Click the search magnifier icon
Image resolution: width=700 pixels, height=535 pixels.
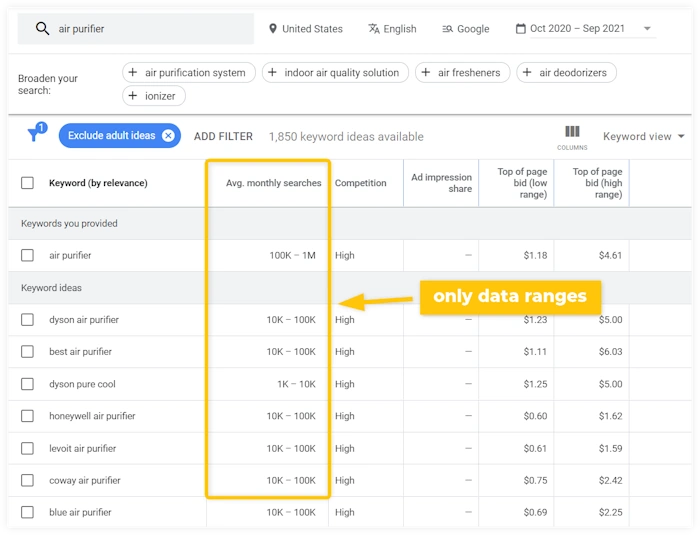42,29
